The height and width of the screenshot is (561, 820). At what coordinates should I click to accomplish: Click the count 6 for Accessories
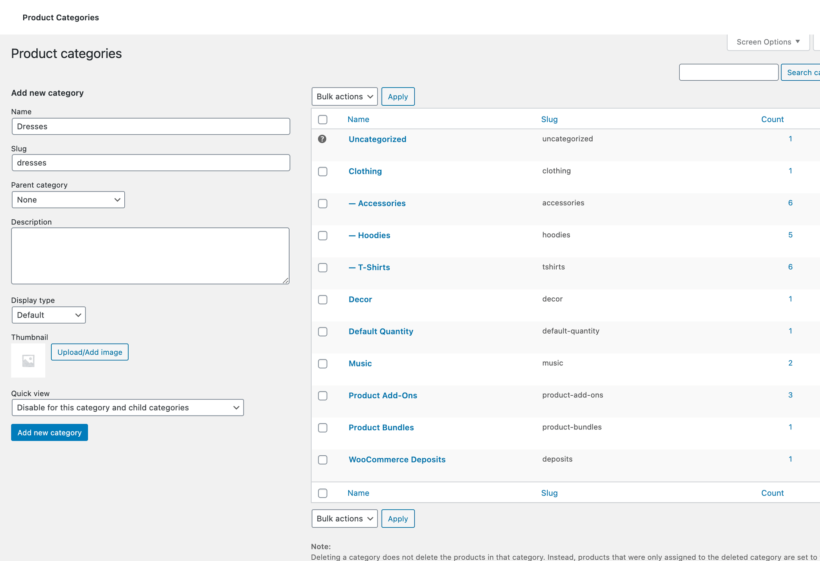click(790, 203)
